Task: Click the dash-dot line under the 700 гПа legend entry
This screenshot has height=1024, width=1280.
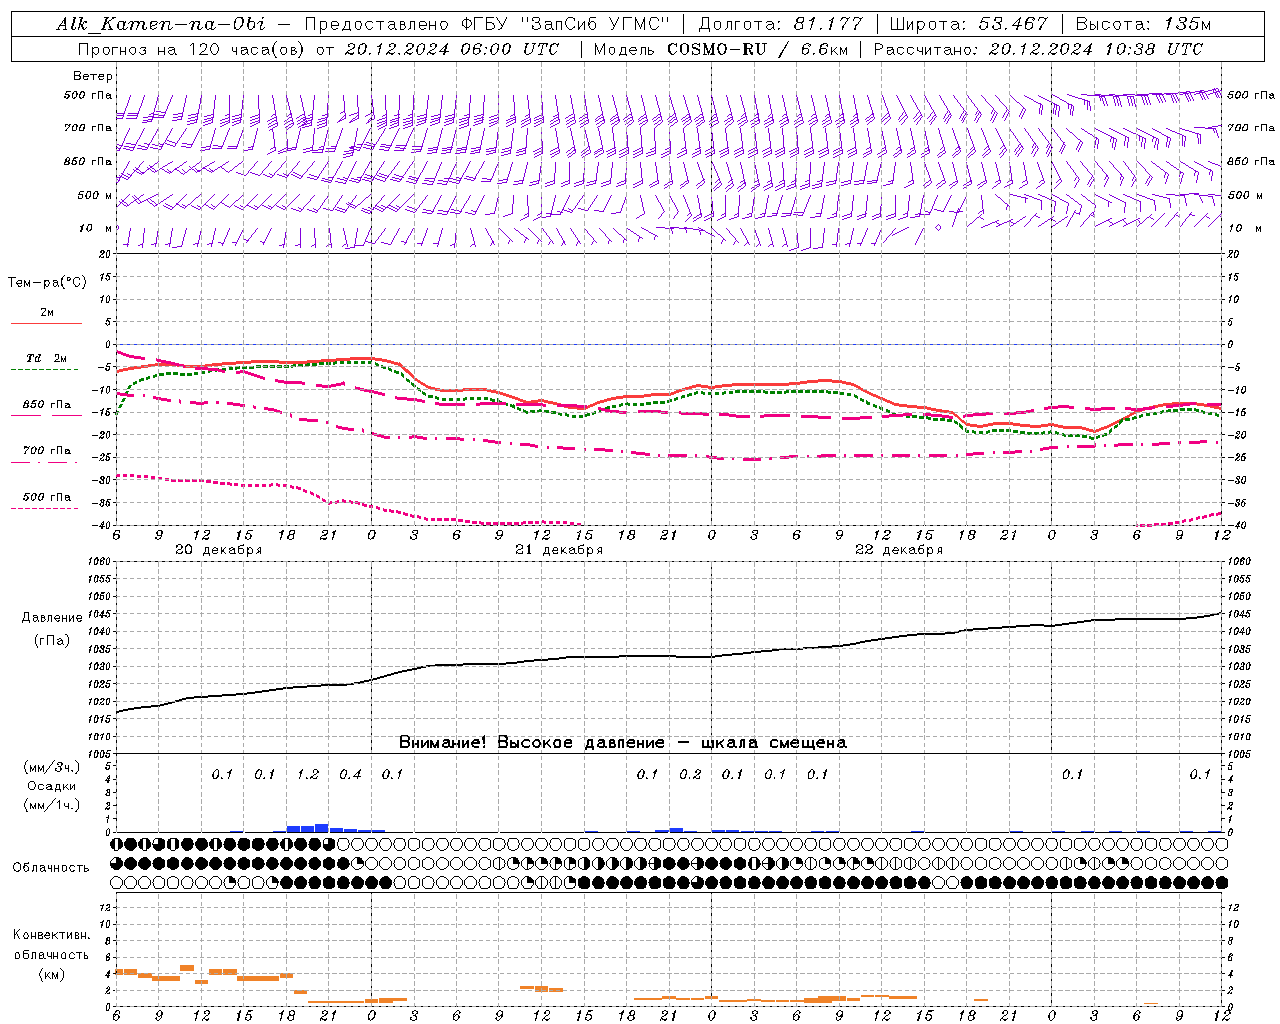Action: [x=44, y=462]
